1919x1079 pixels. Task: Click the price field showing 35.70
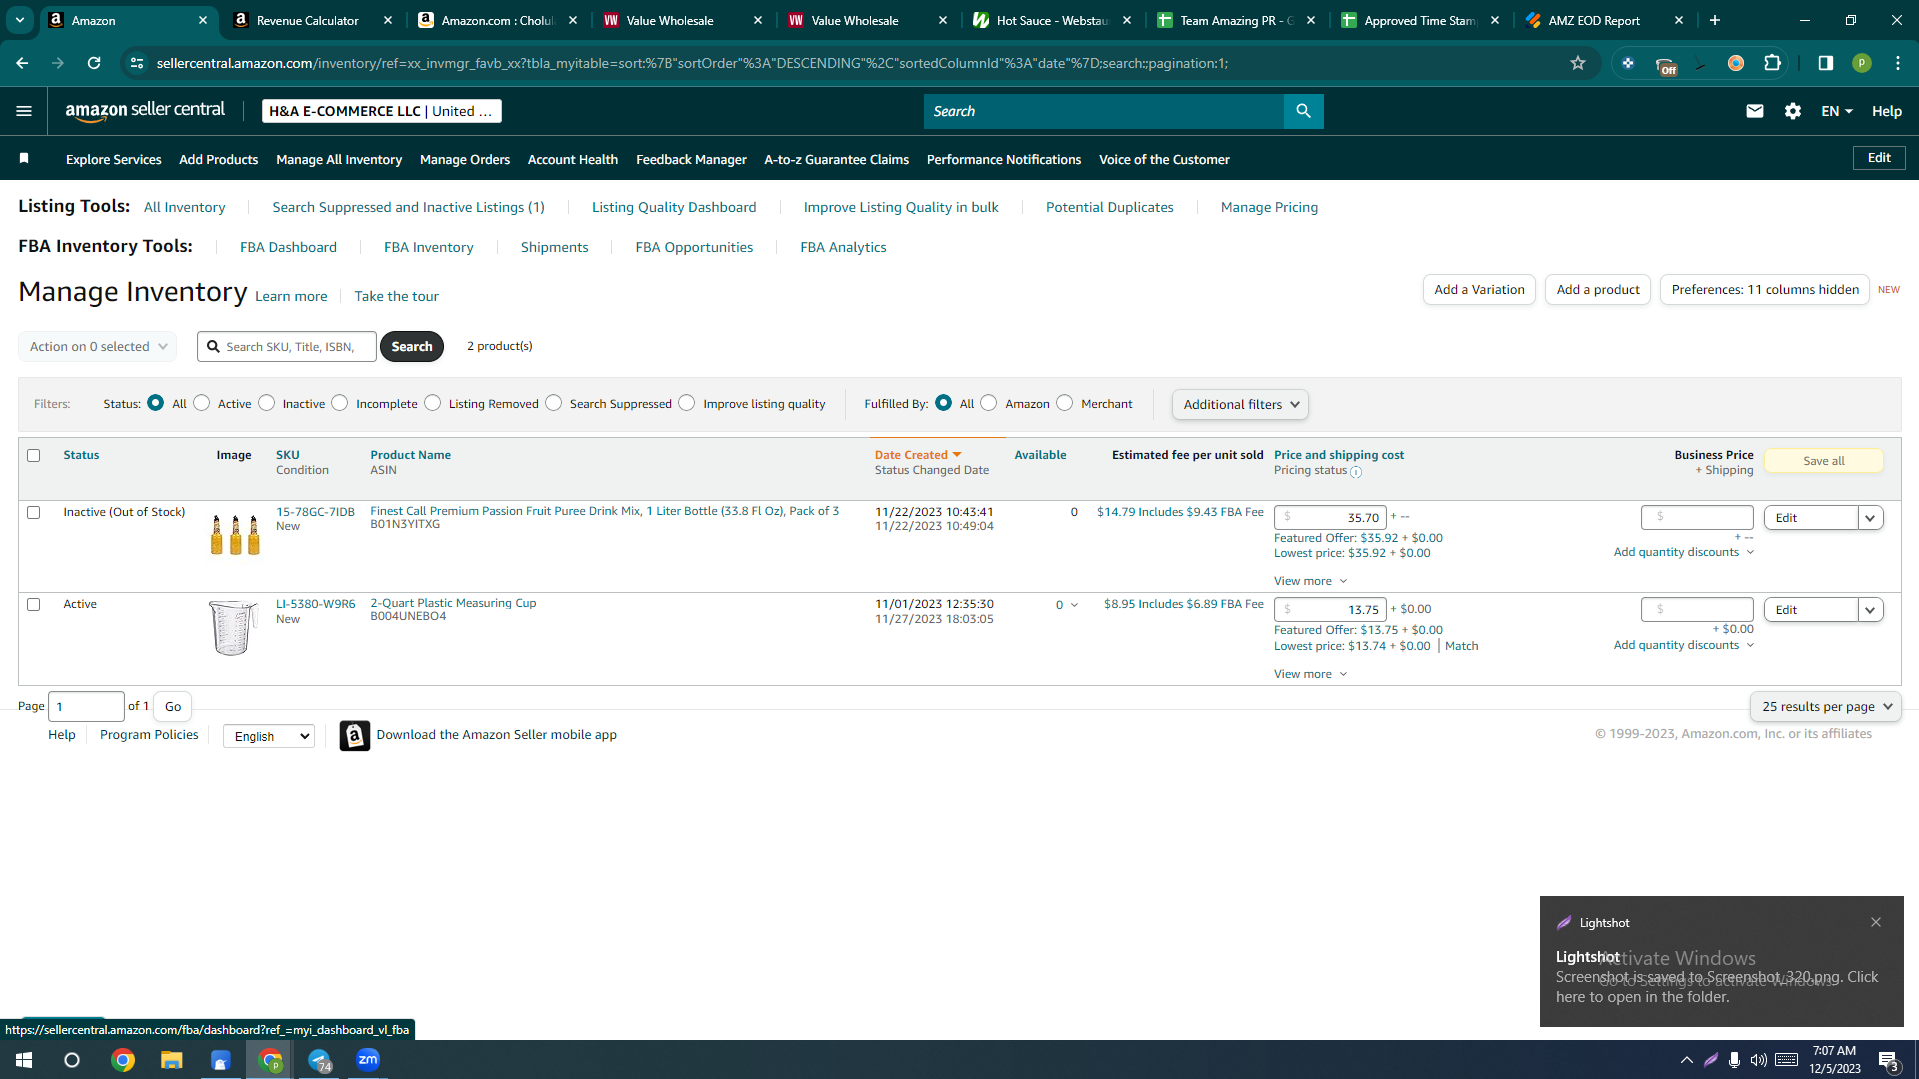click(x=1330, y=518)
